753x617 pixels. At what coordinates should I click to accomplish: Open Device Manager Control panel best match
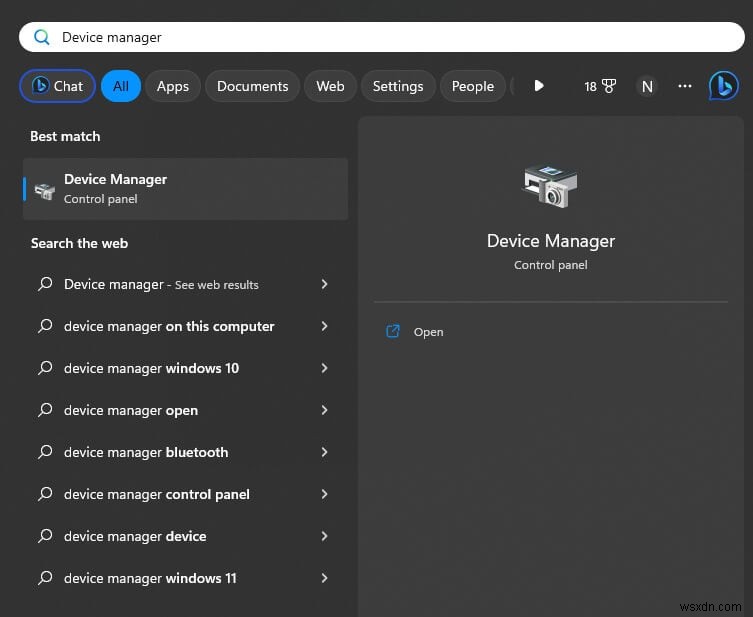click(185, 189)
